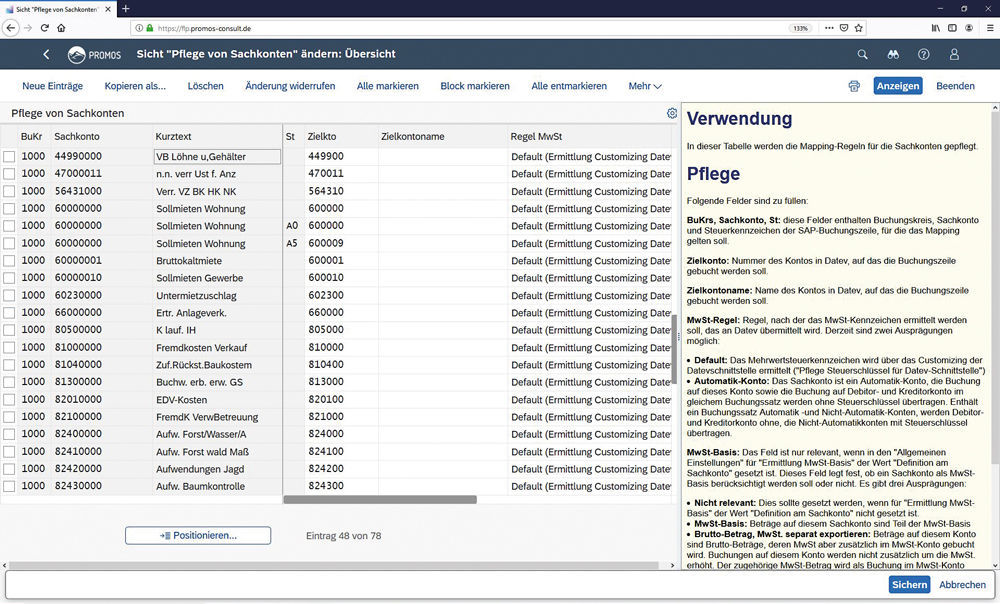This screenshot has width=1000, height=604.
Task: Expand the Mehr dropdown menu
Action: click(645, 86)
